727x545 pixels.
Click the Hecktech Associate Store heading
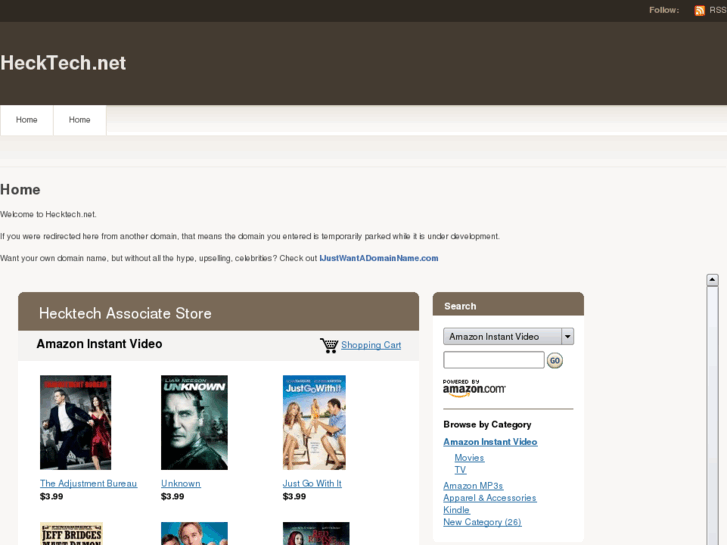(125, 314)
